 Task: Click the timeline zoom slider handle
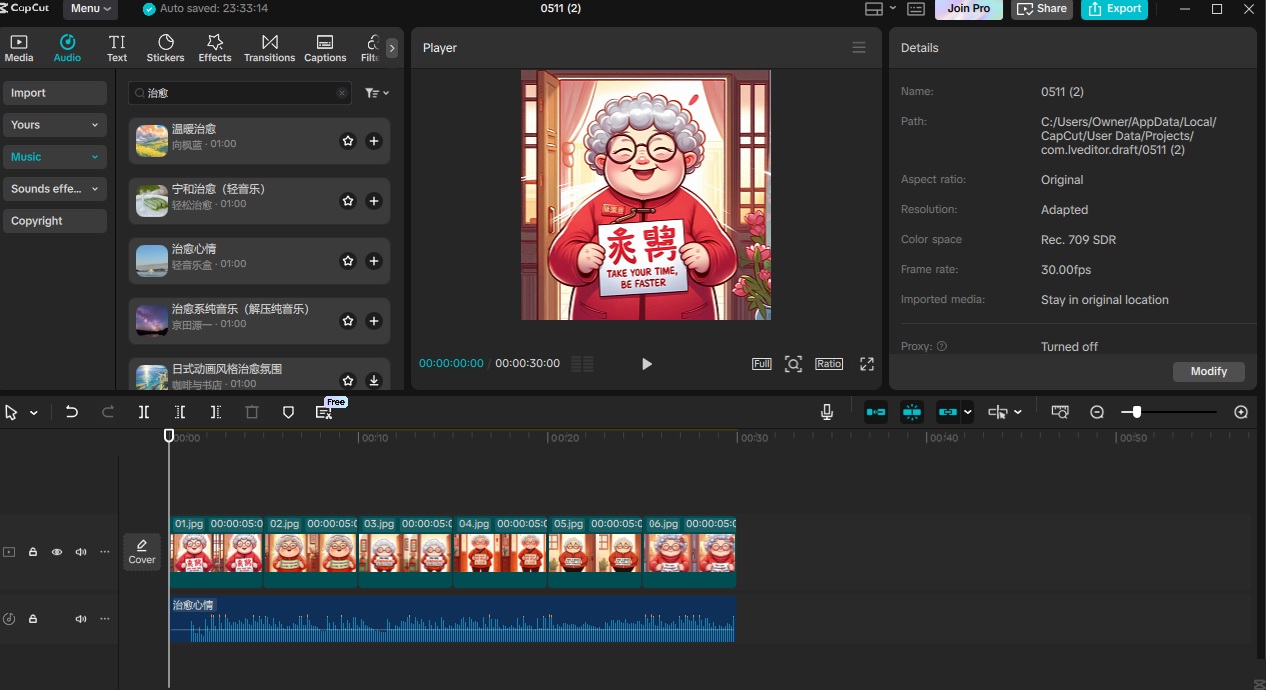pos(1137,412)
